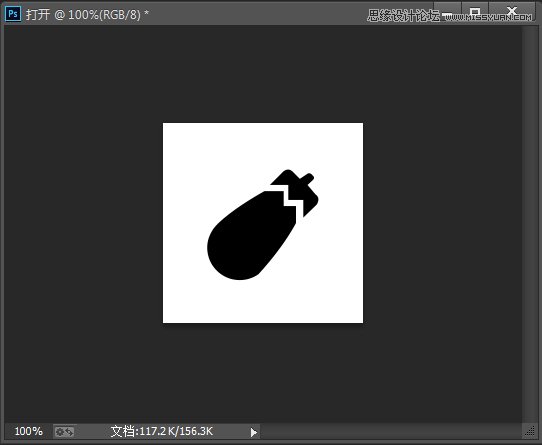
Task: Open the status bar info arrow menu
Action: [254, 432]
